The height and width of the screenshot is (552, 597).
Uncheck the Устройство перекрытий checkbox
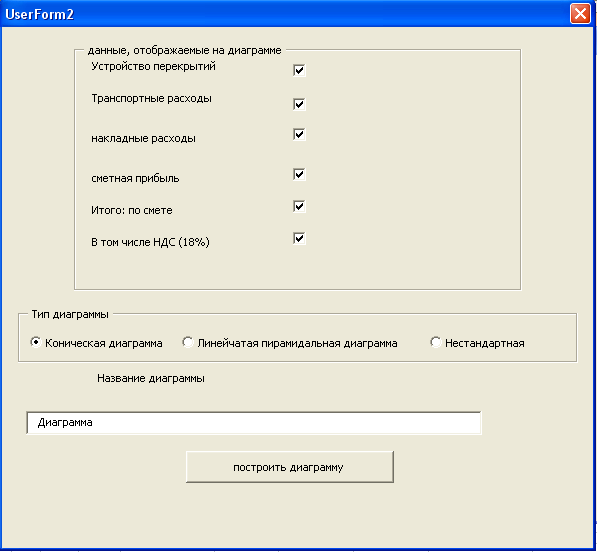(x=299, y=70)
